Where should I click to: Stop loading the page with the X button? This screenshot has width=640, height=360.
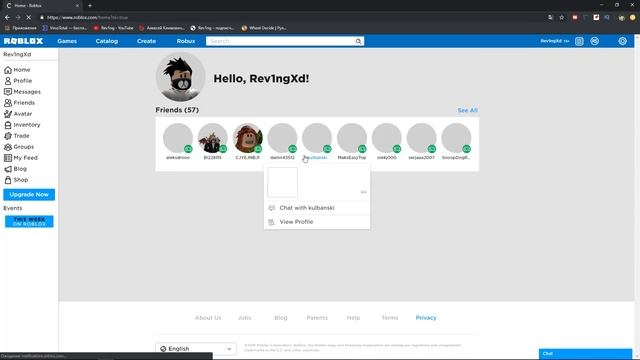(x=29, y=17)
